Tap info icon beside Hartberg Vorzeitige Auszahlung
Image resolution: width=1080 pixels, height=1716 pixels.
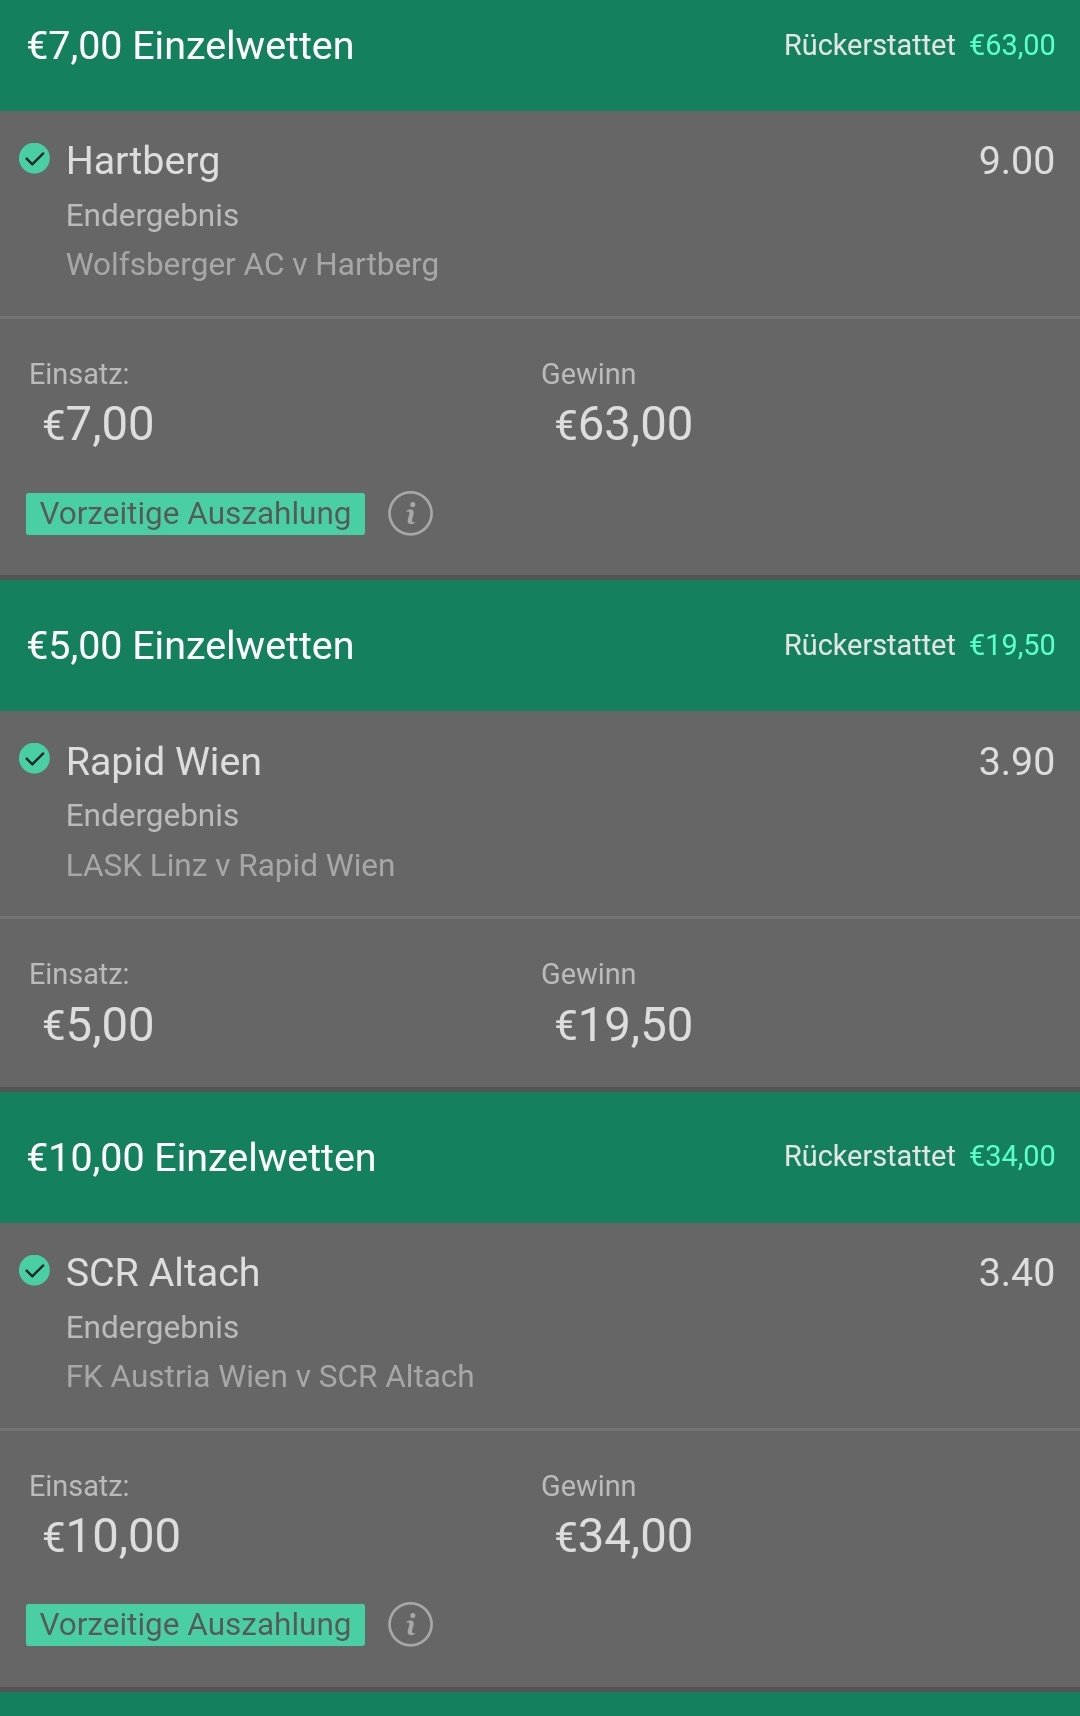click(410, 514)
